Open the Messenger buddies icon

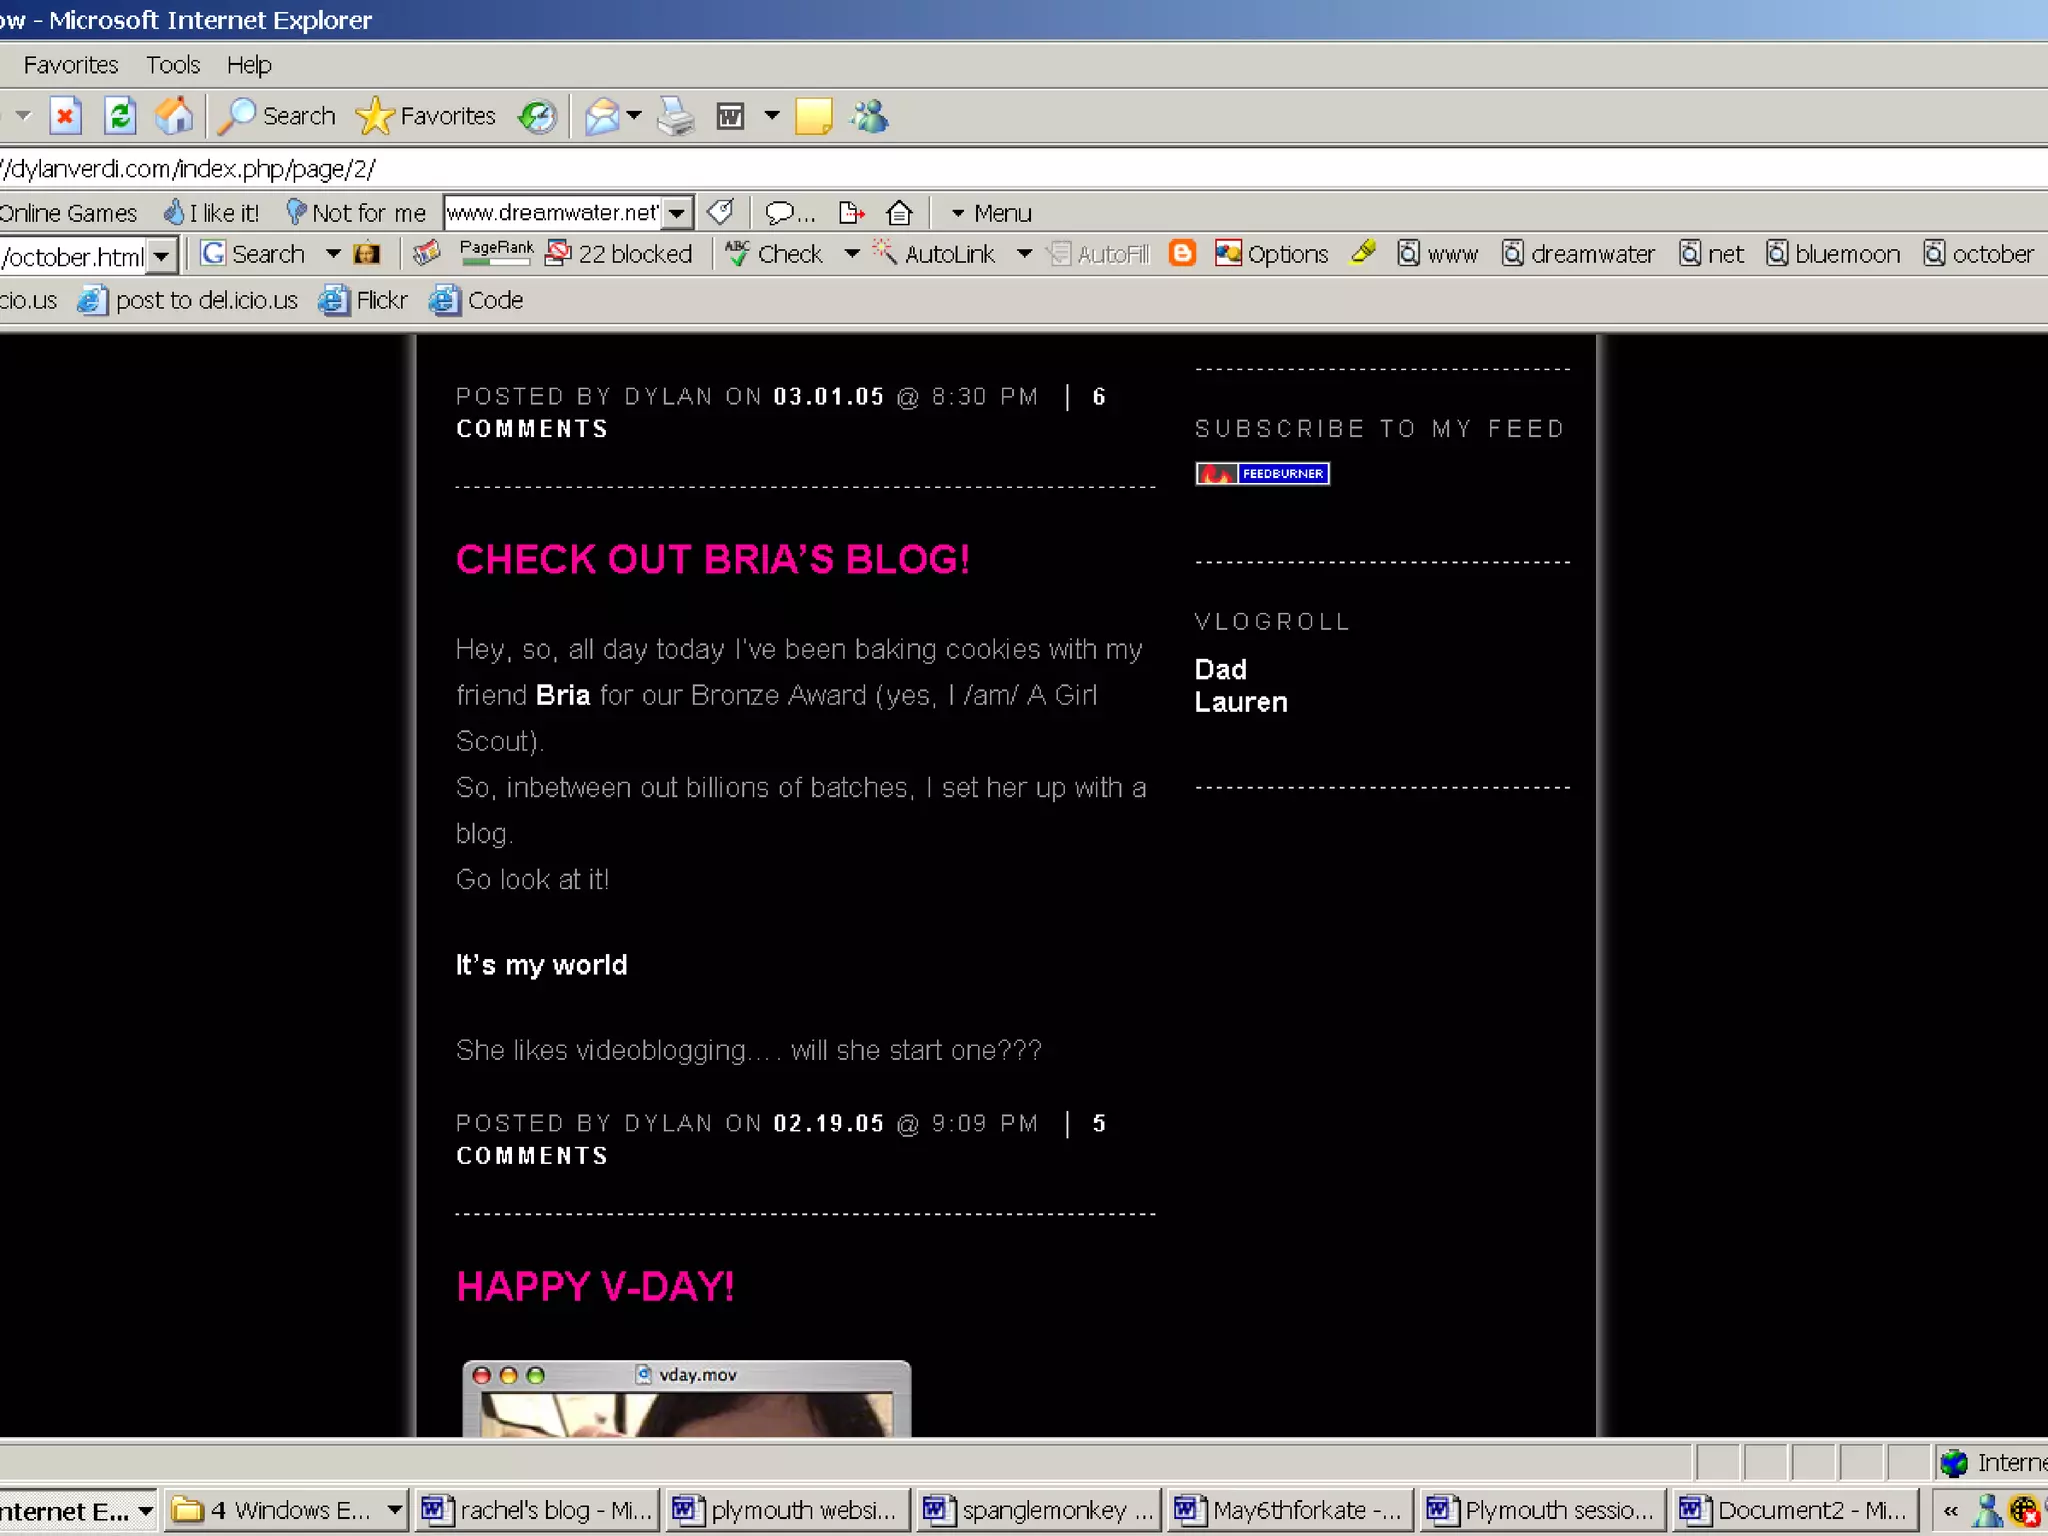(869, 116)
